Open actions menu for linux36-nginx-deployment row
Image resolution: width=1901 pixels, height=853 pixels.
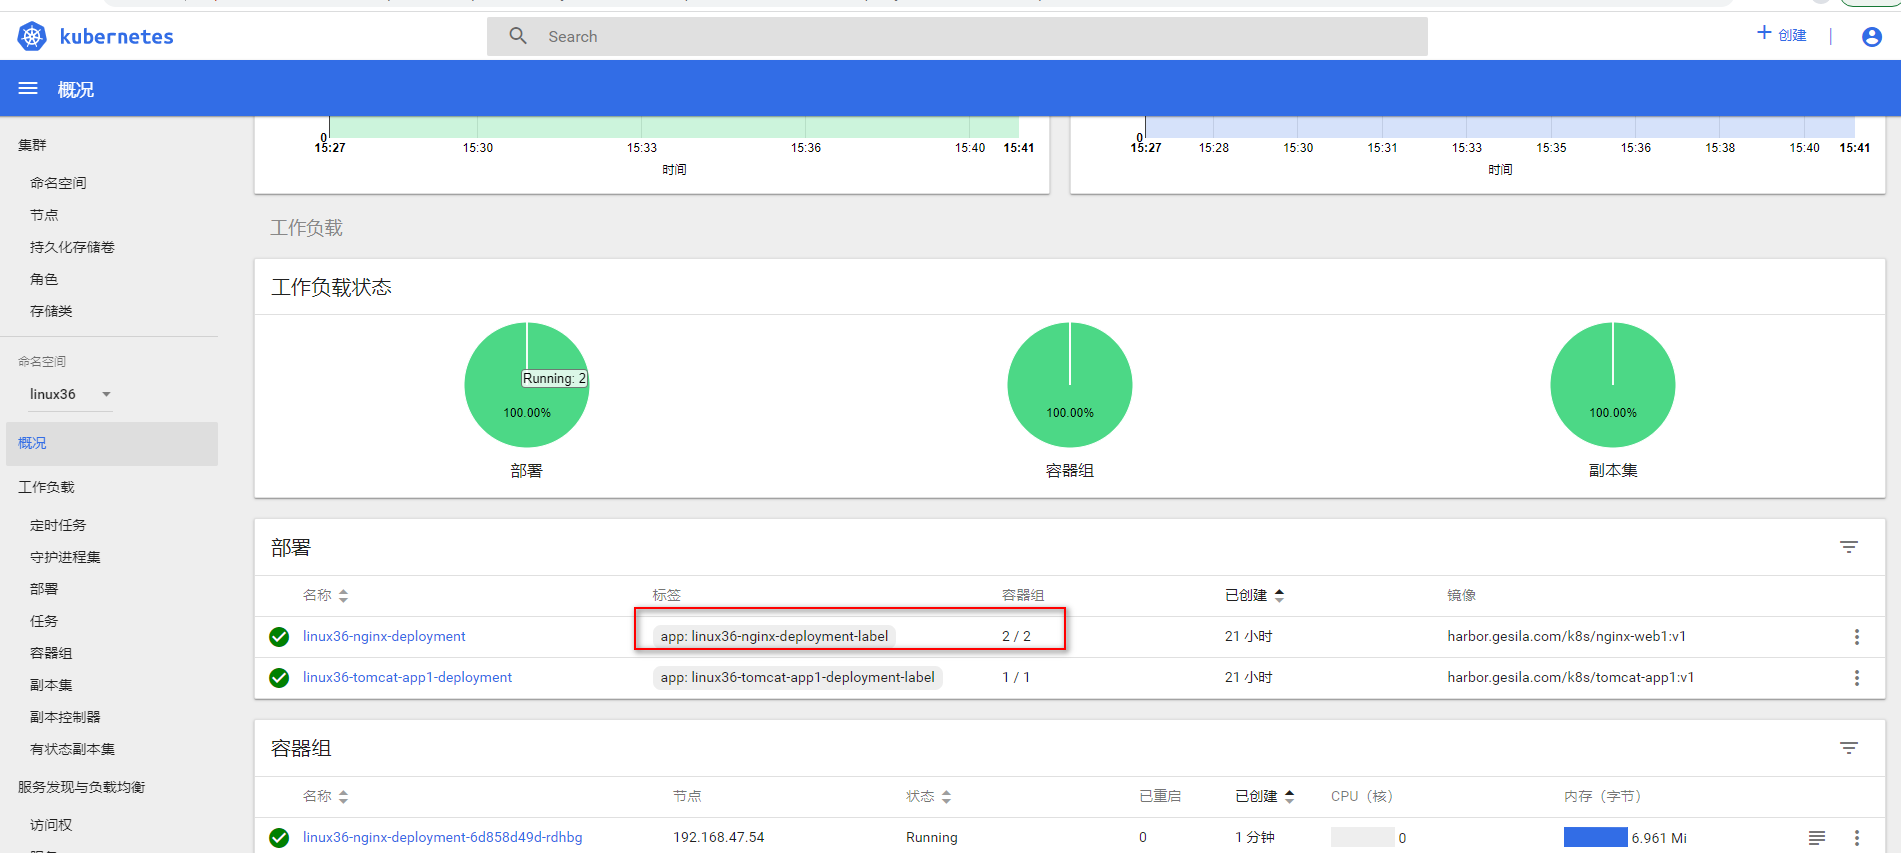pos(1857,637)
